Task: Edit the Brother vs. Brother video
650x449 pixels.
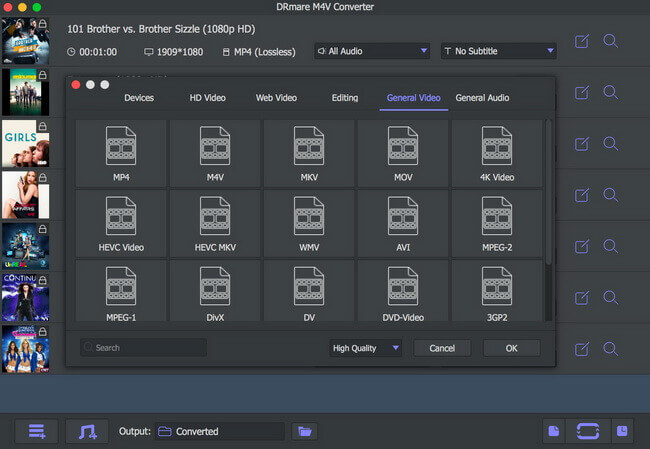Action: pos(582,41)
